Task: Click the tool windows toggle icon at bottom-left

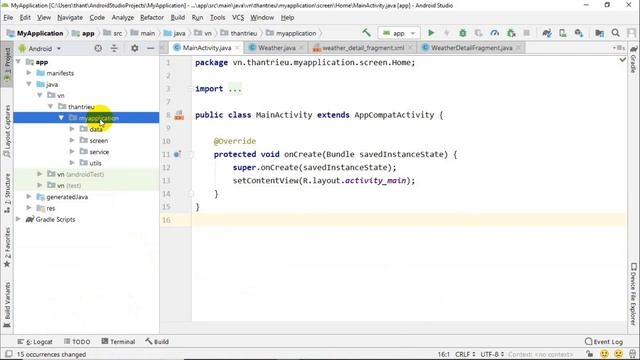Action: point(9,354)
